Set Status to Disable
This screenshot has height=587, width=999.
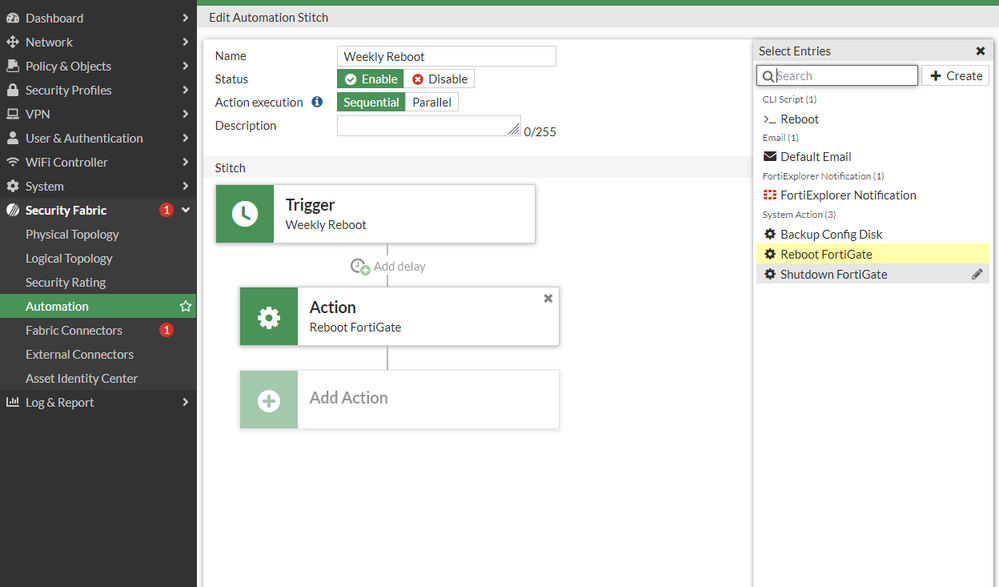440,79
